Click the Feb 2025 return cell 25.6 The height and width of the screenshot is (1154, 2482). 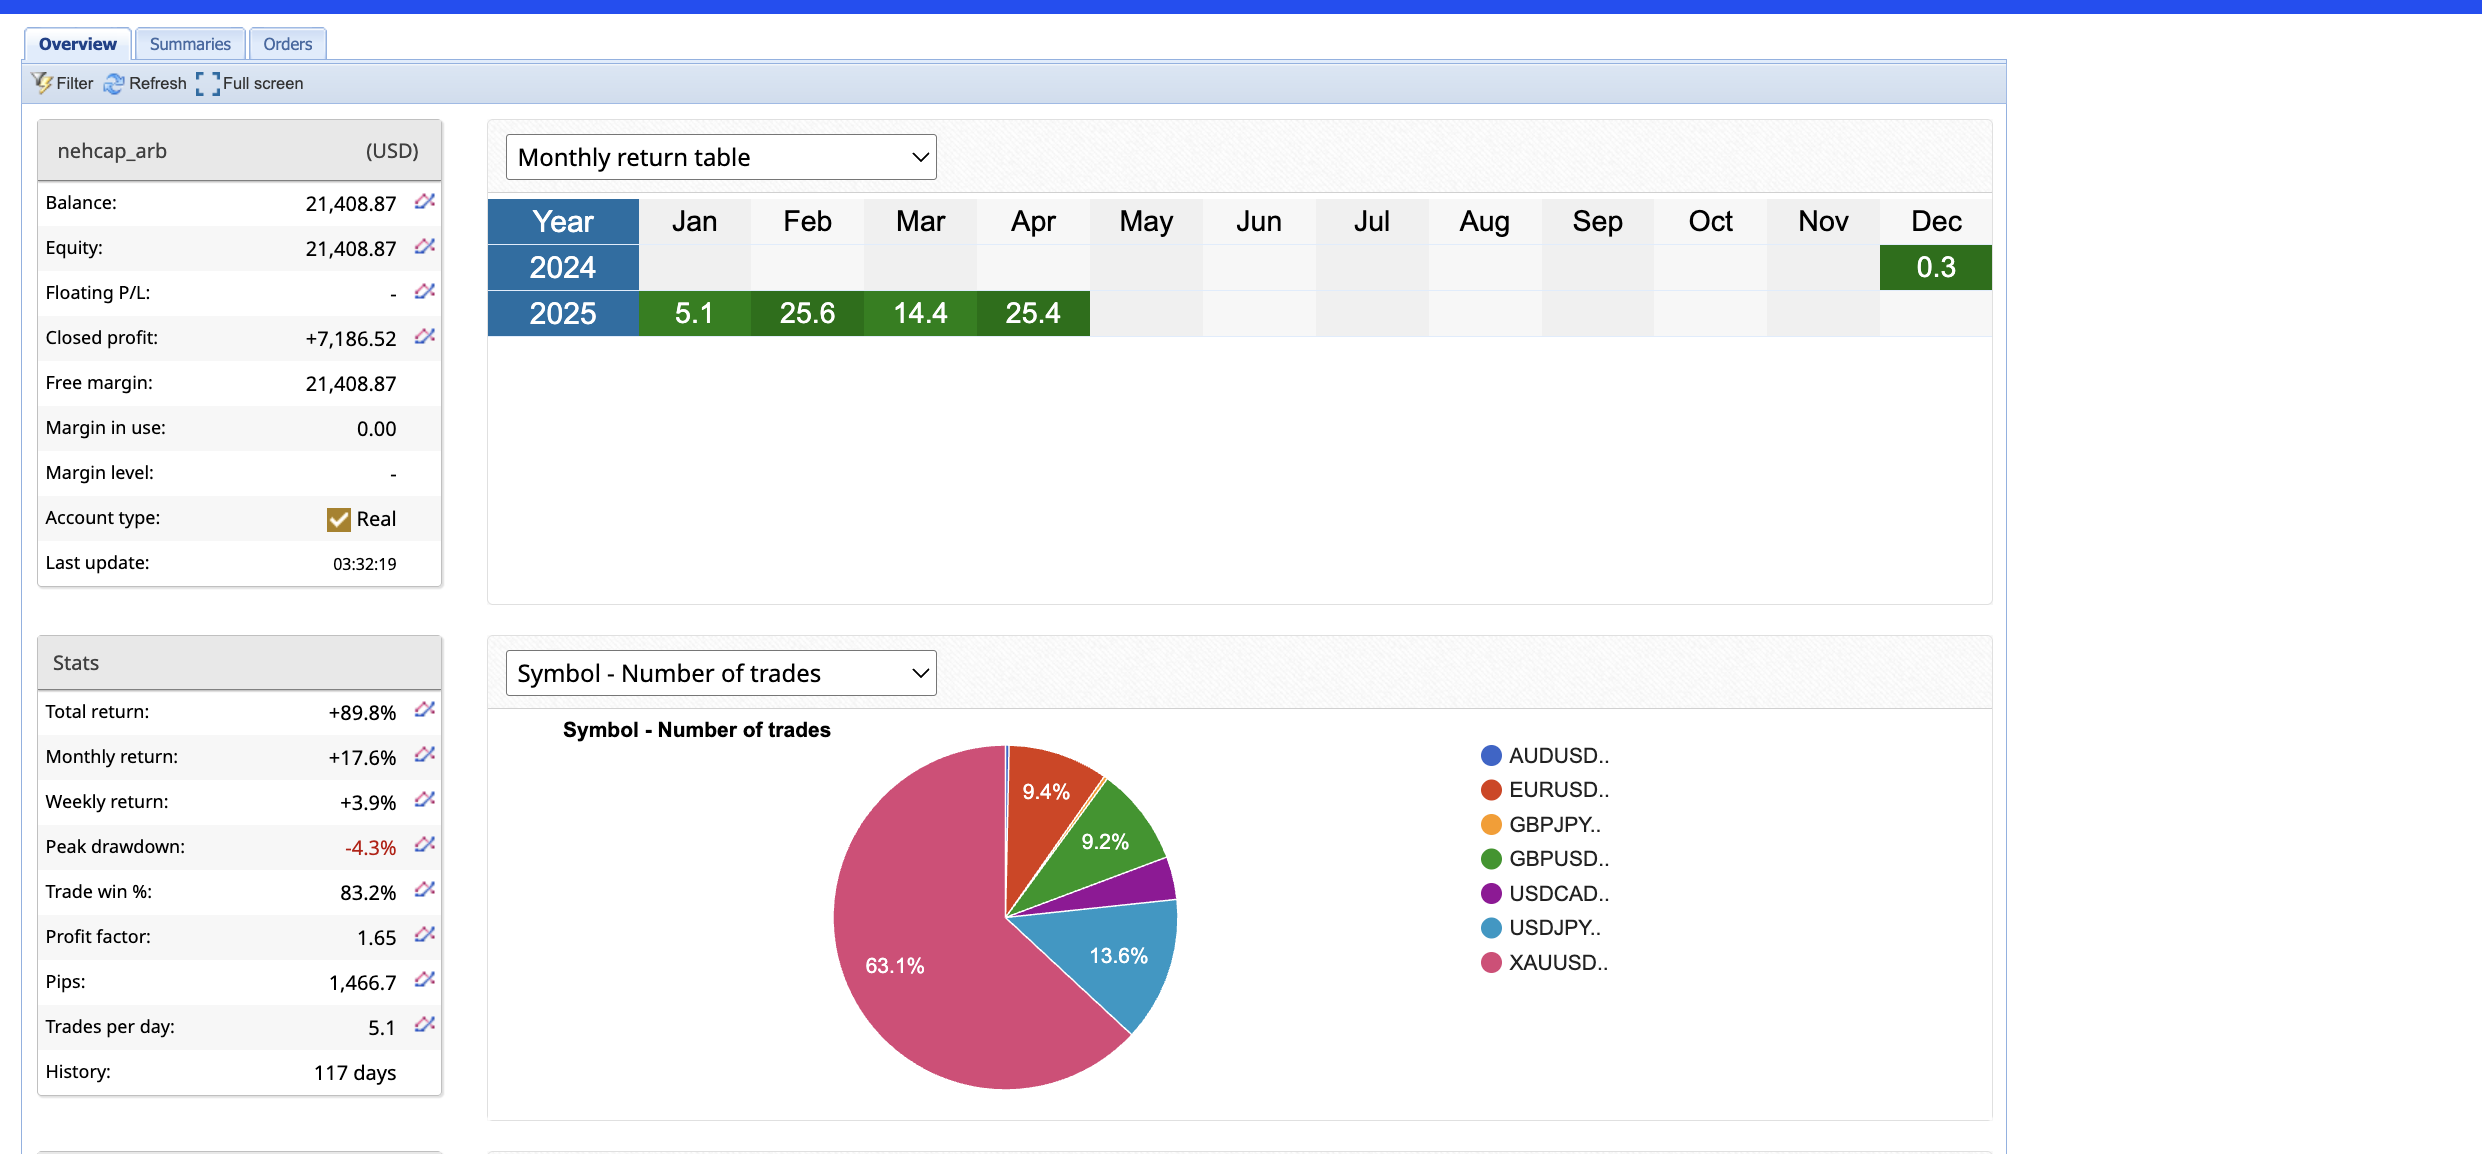click(807, 313)
